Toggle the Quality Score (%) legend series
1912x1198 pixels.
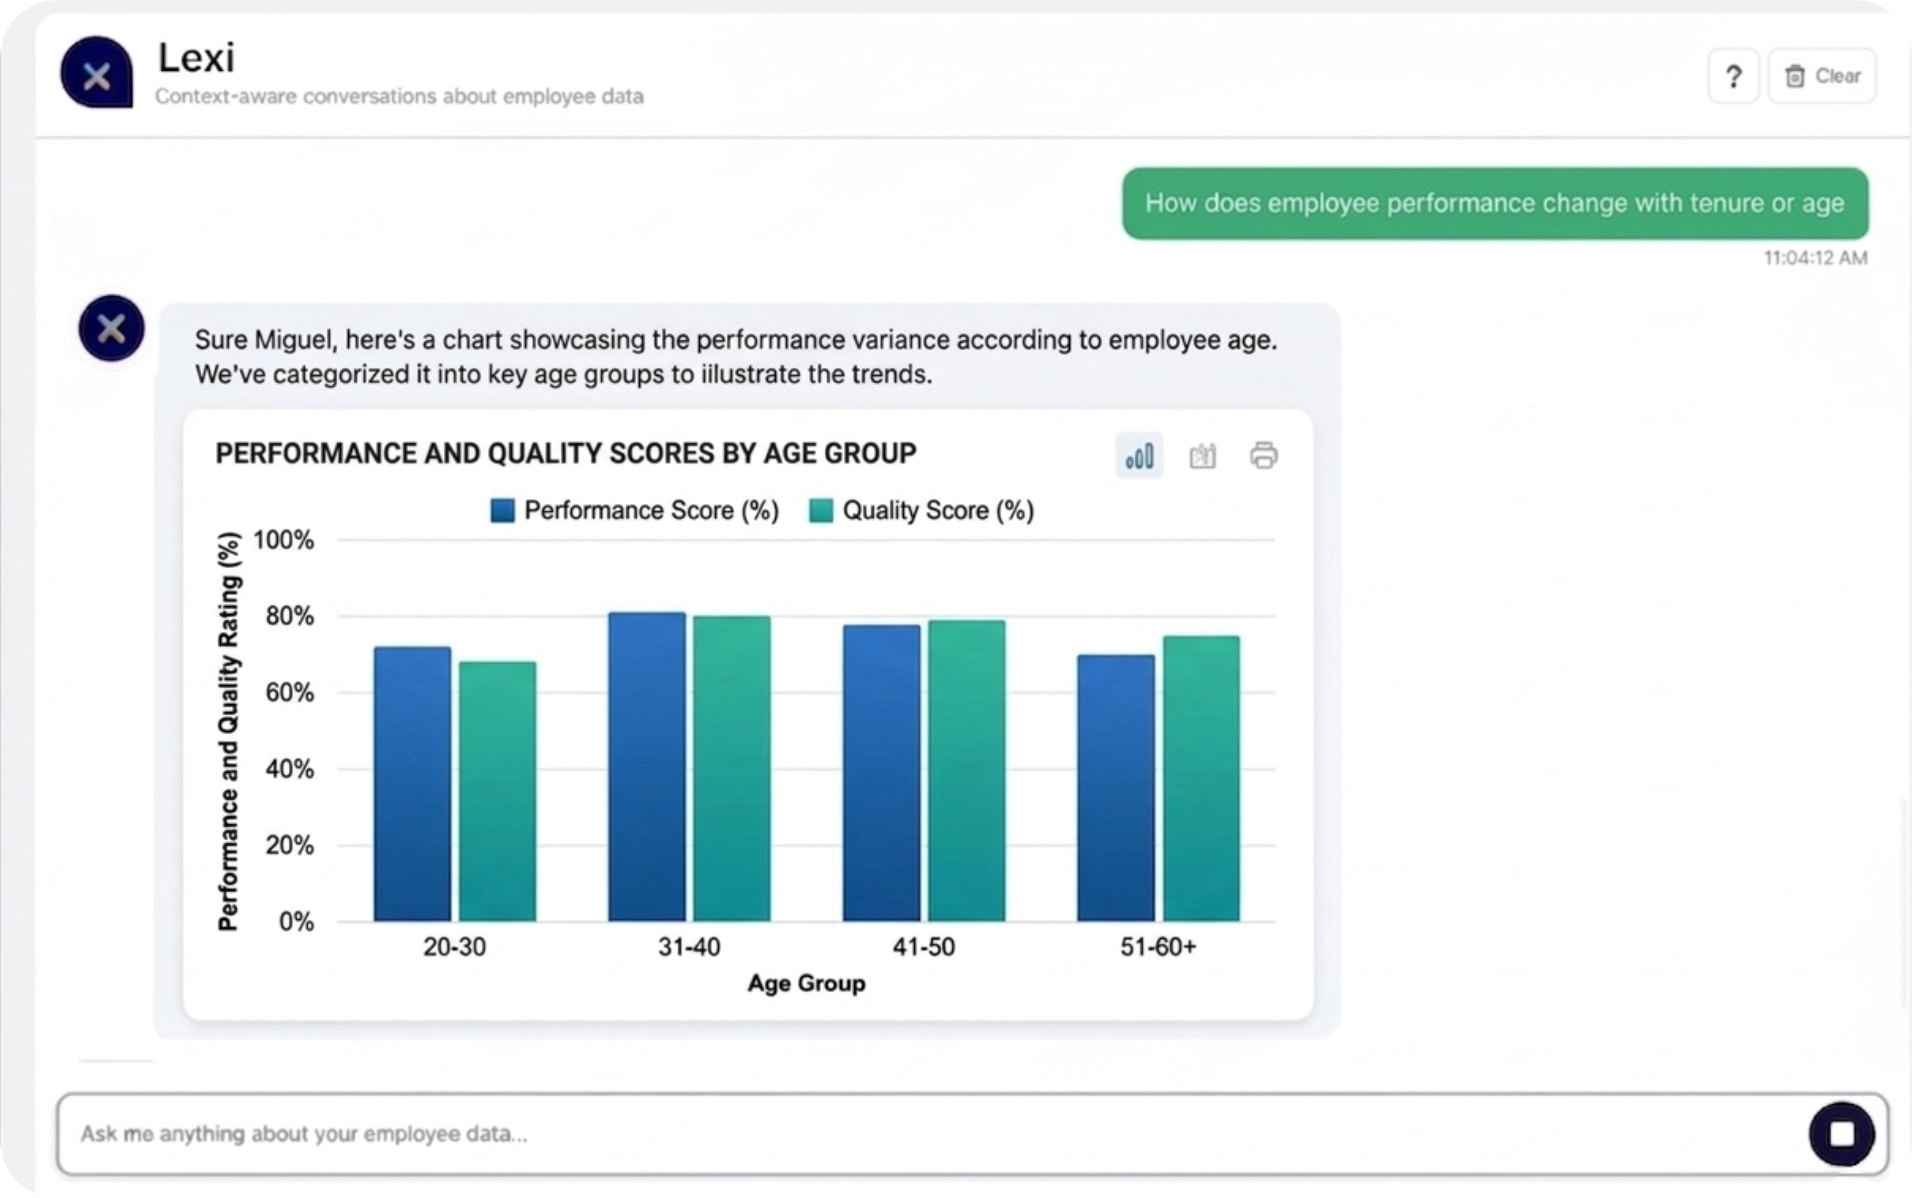pyautogui.click(x=937, y=511)
